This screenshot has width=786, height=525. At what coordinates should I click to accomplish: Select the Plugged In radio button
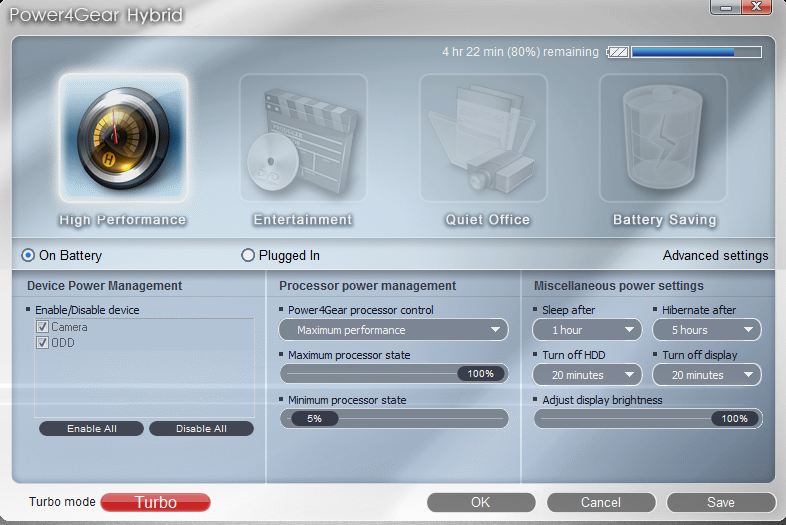pos(248,255)
